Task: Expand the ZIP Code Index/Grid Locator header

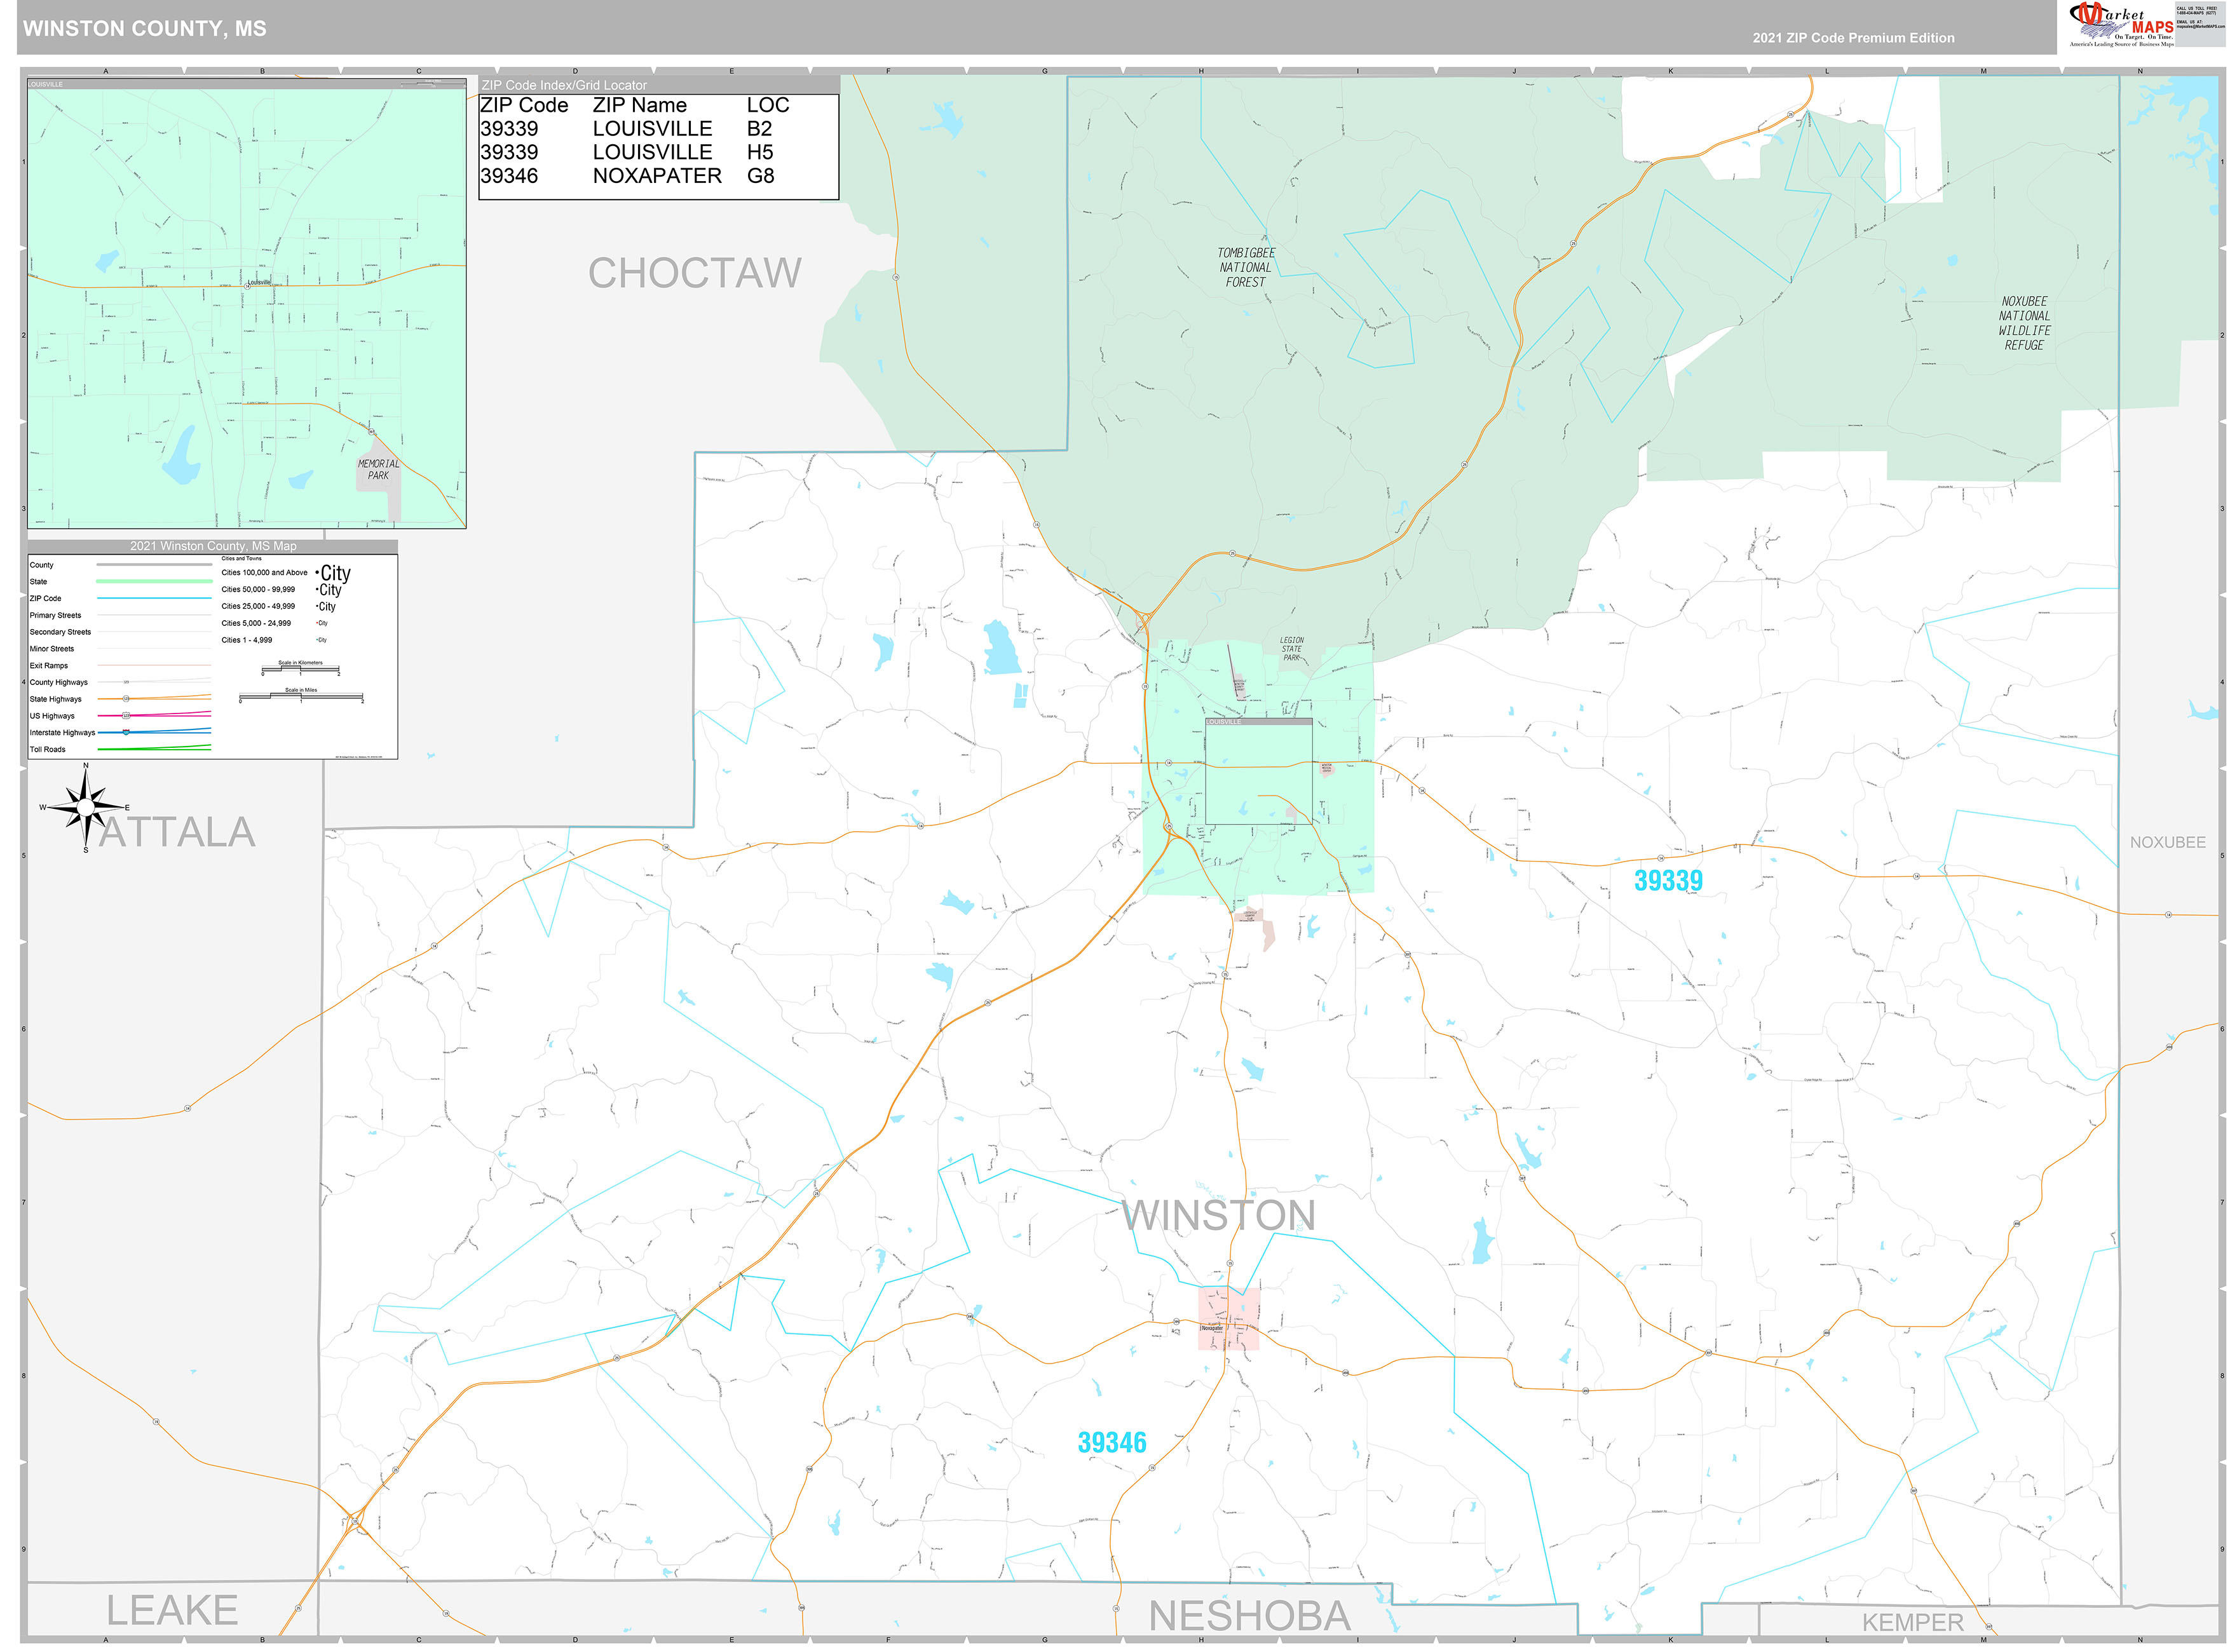Action: tap(566, 85)
